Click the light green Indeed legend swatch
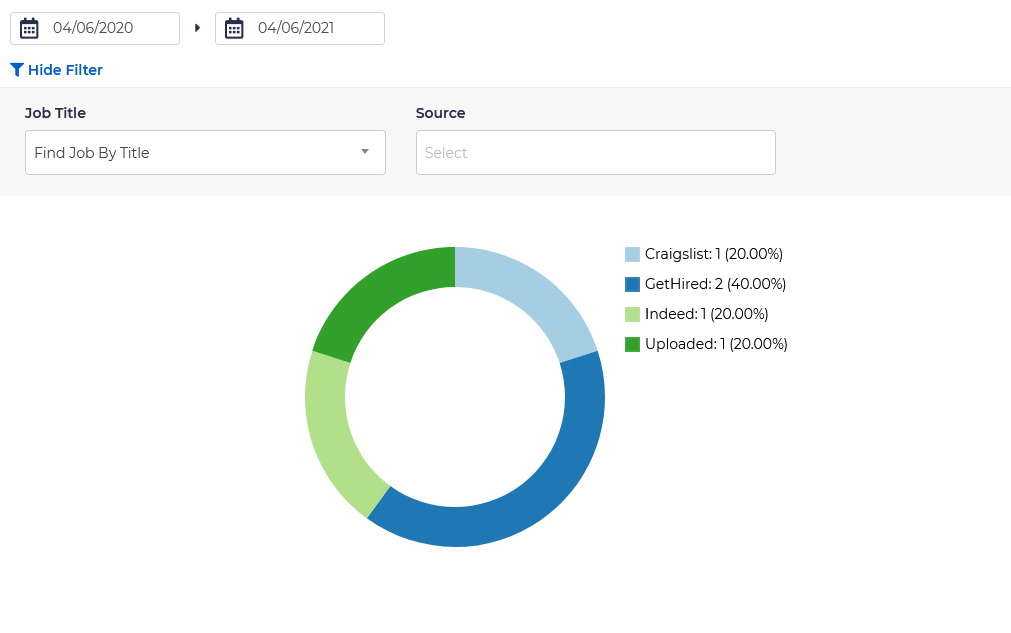 (632, 314)
